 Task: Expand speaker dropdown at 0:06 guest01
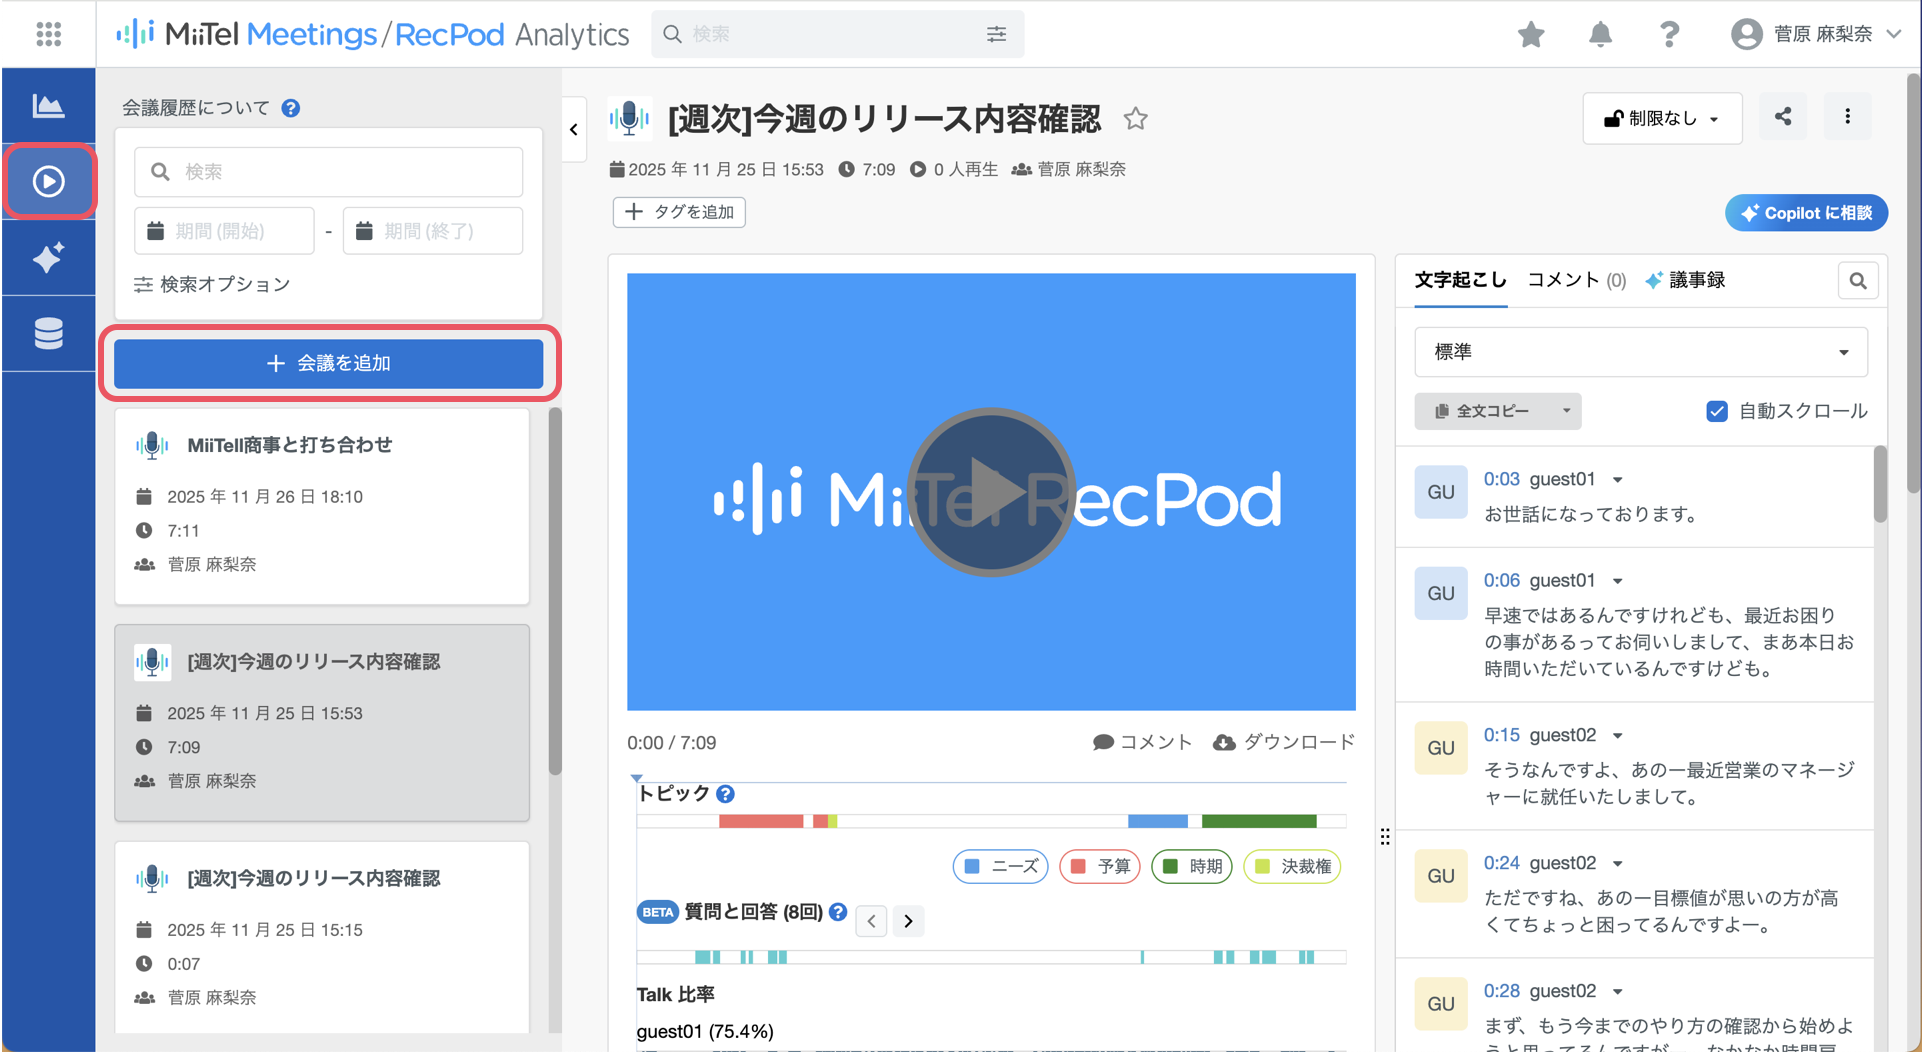1617,581
